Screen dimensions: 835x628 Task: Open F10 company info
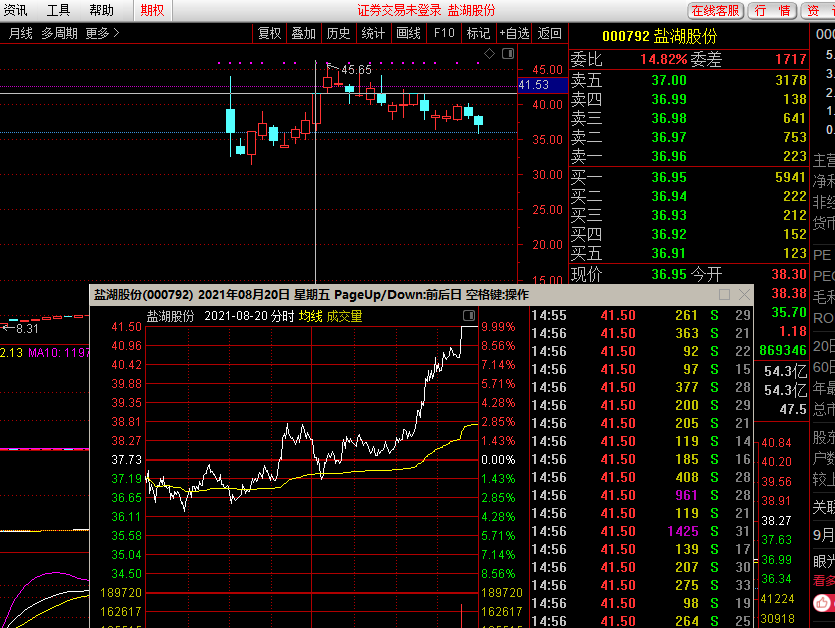444,34
